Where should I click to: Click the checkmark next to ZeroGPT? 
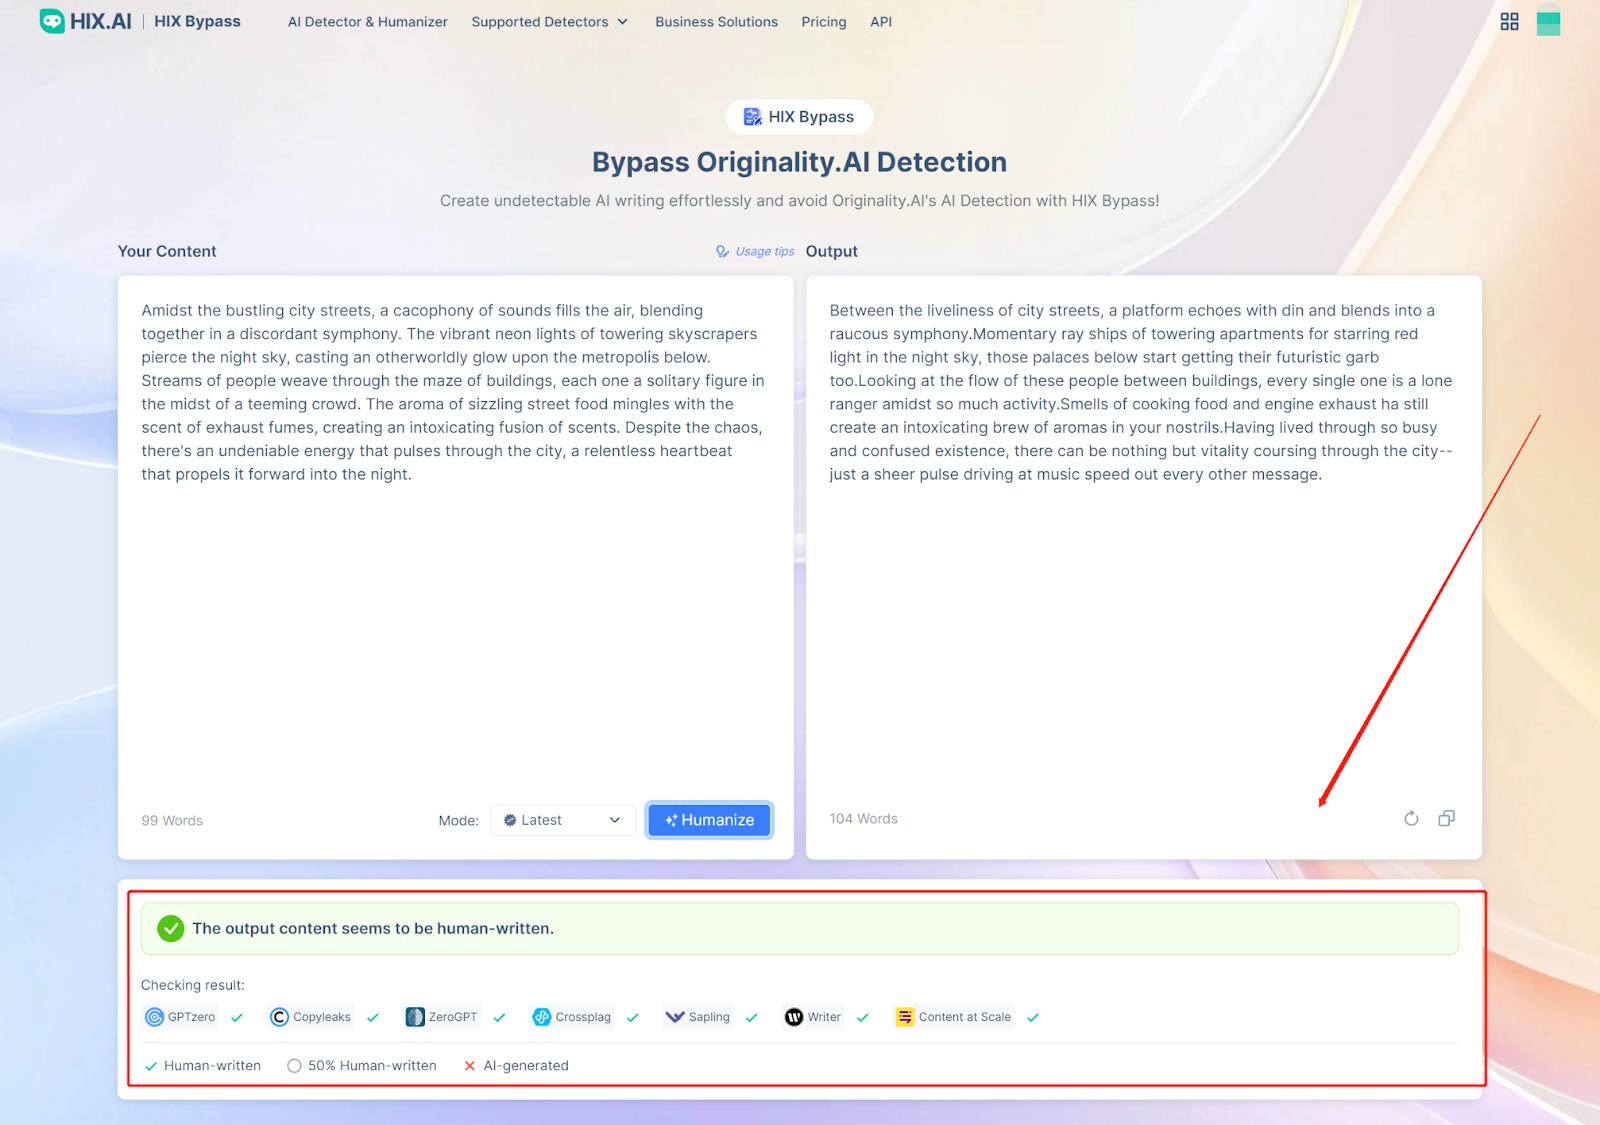[x=500, y=1018]
